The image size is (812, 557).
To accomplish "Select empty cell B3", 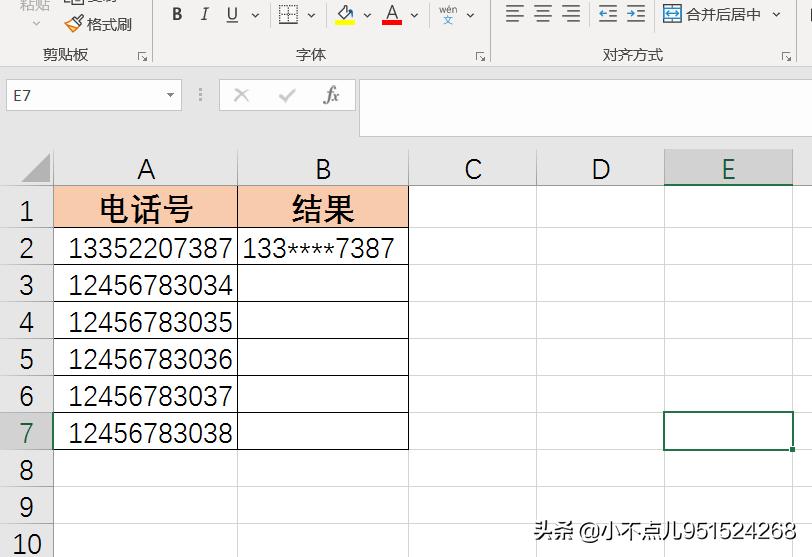I will pos(323,284).
